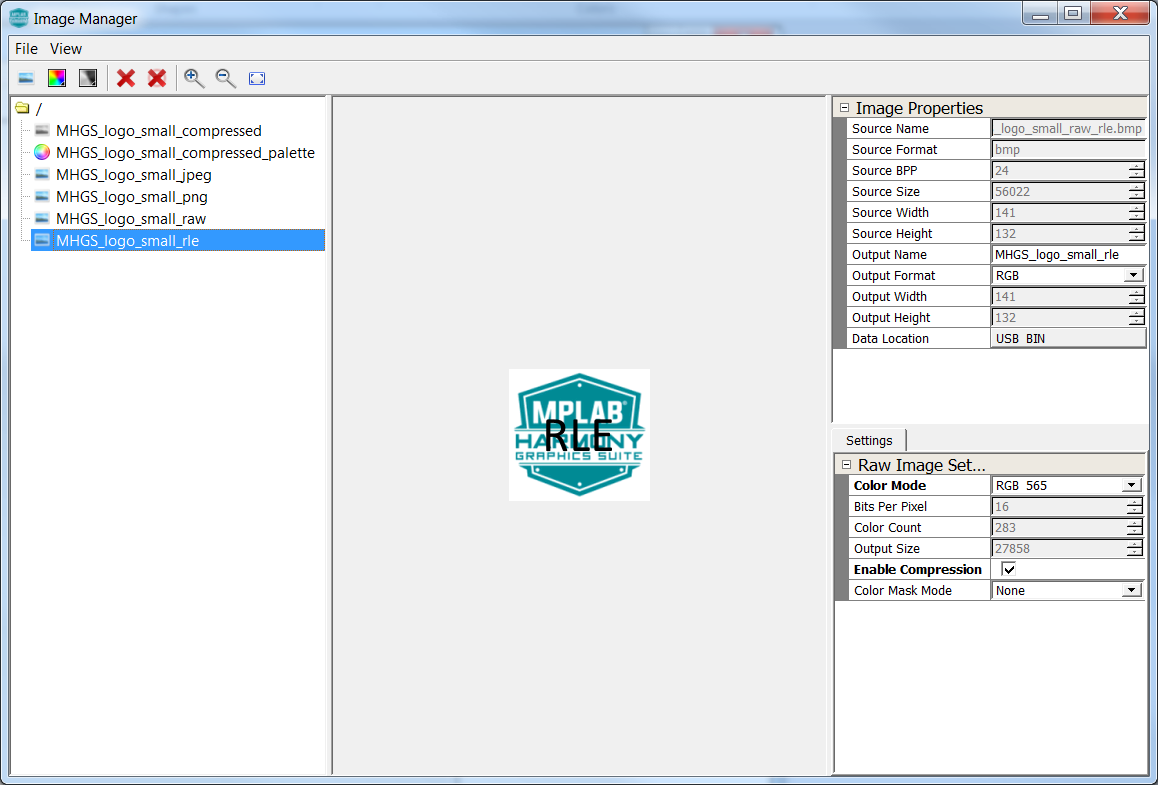This screenshot has width=1158, height=785.
Task: Select MHGS_logo_small_compressed_palette item
Action: 185,153
